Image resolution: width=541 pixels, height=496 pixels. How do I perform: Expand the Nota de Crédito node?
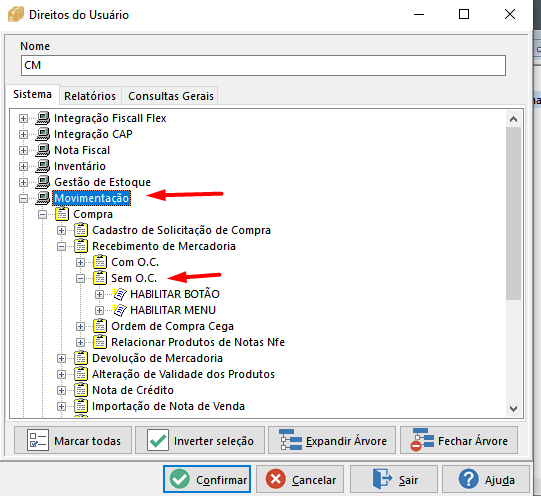(61, 390)
